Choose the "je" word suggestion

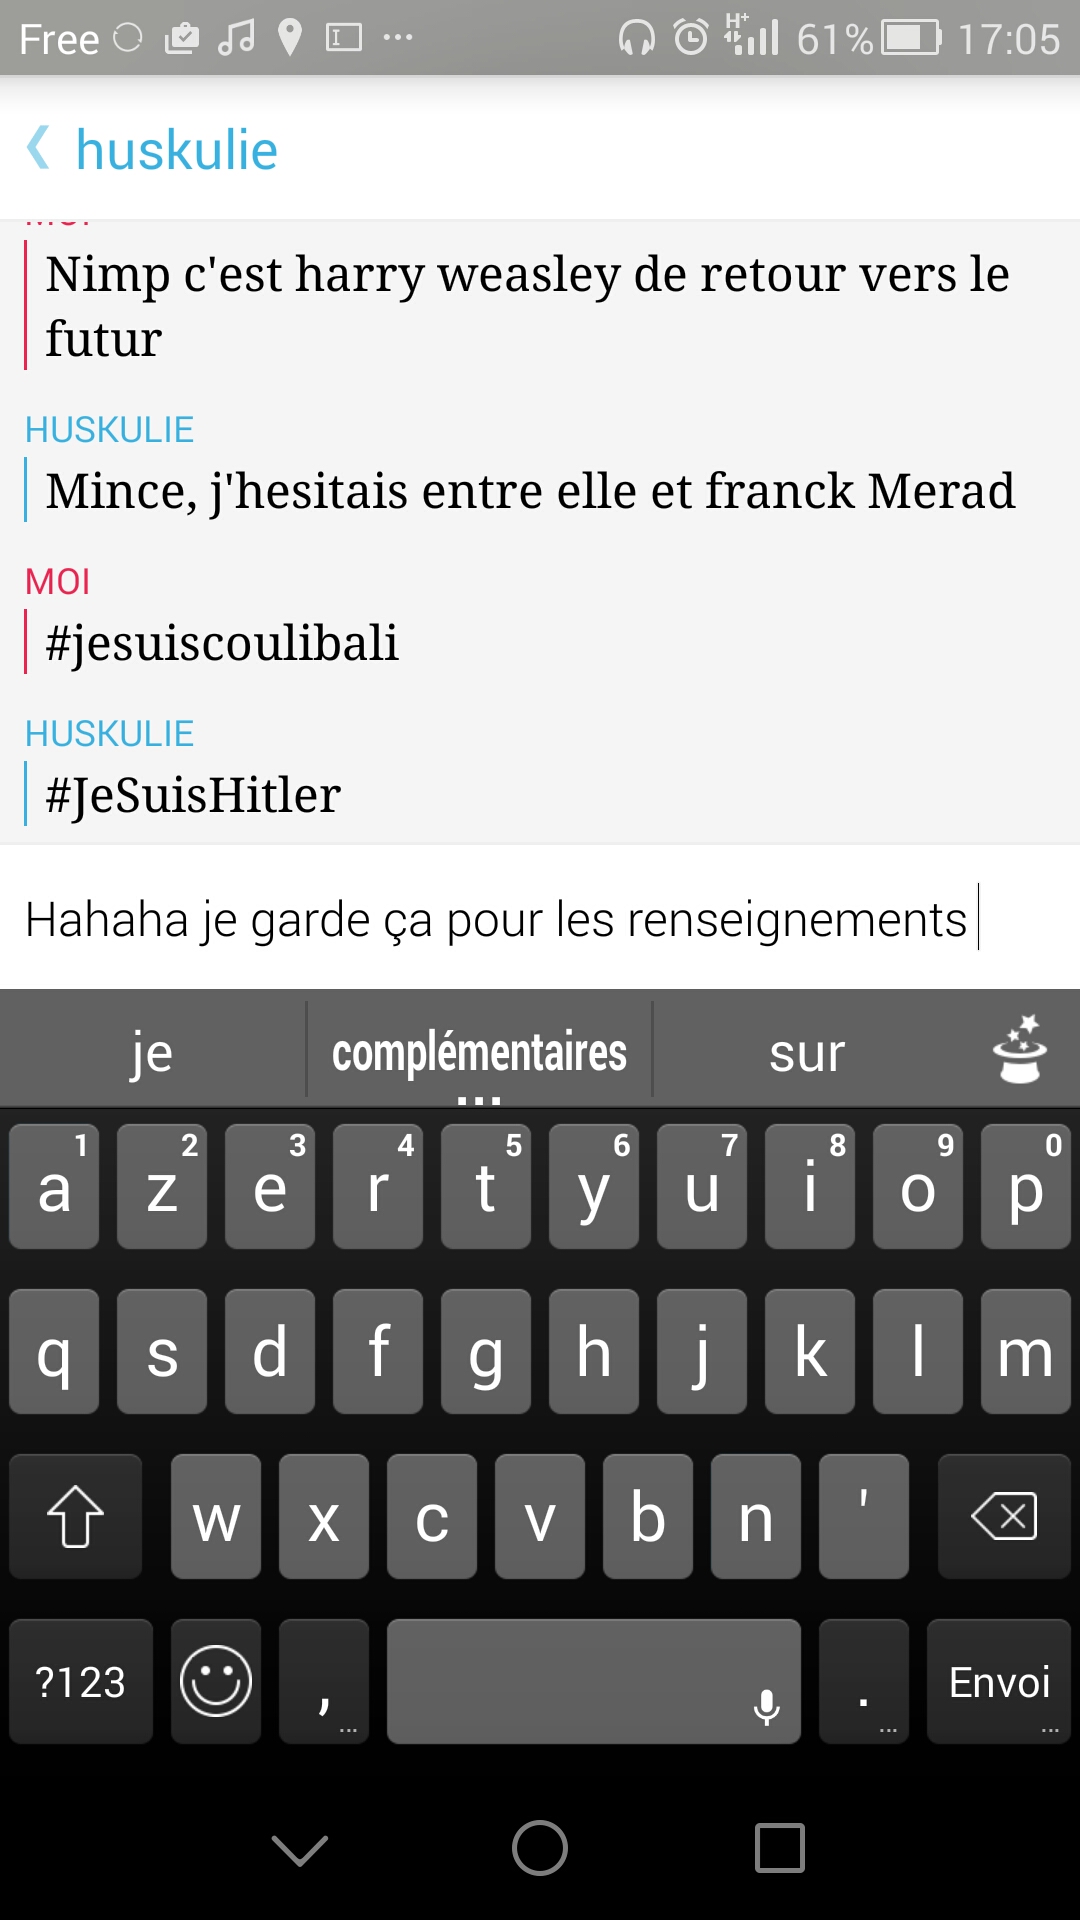tap(152, 1053)
